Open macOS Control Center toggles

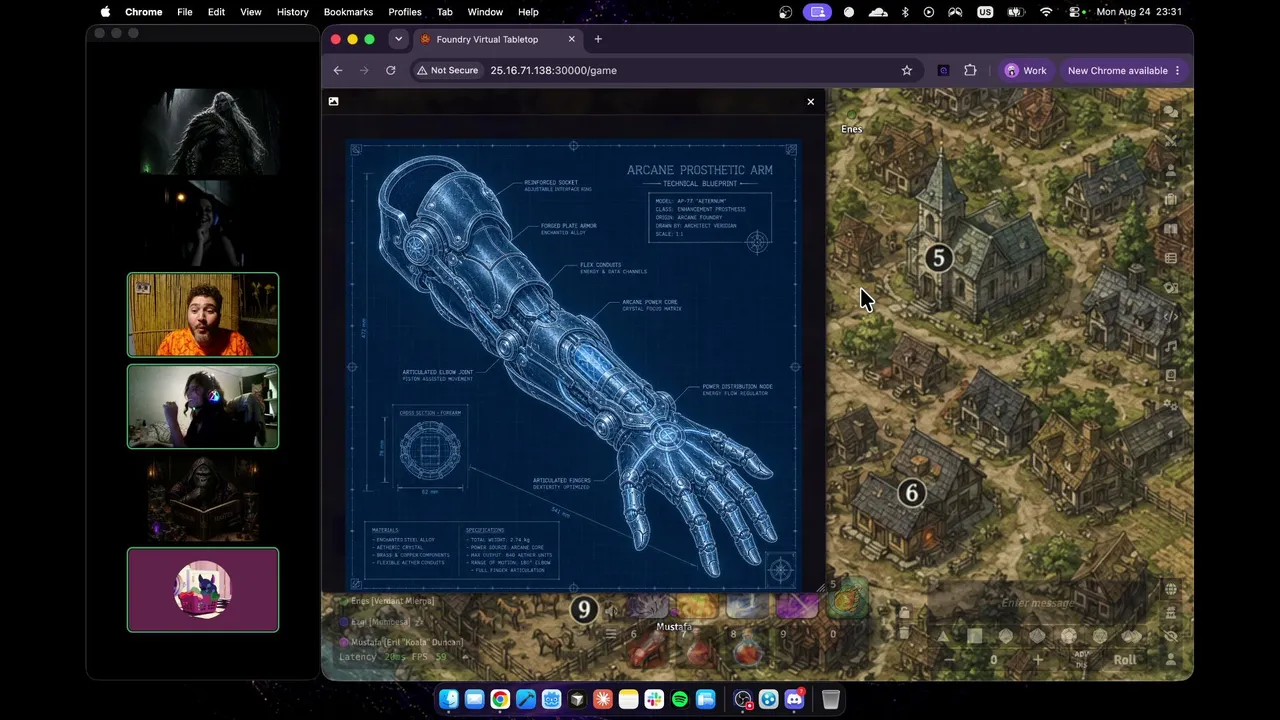pyautogui.click(x=1076, y=12)
